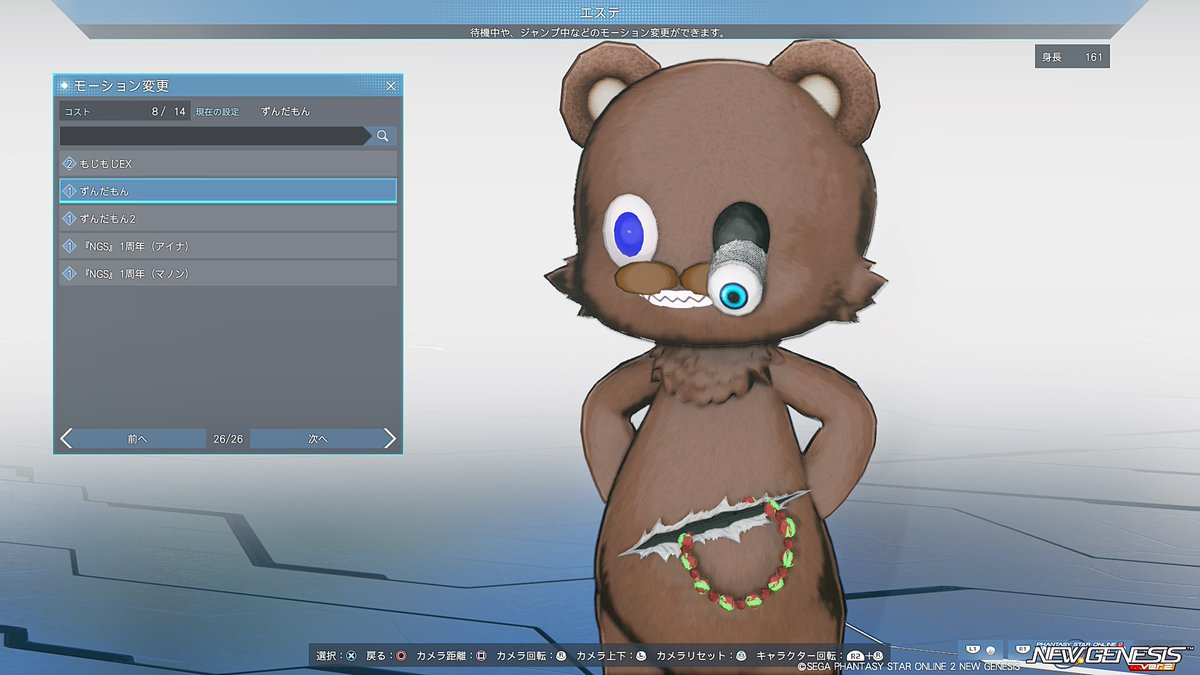Click the cost-2 diamond icon on もじもじEX

70,163
